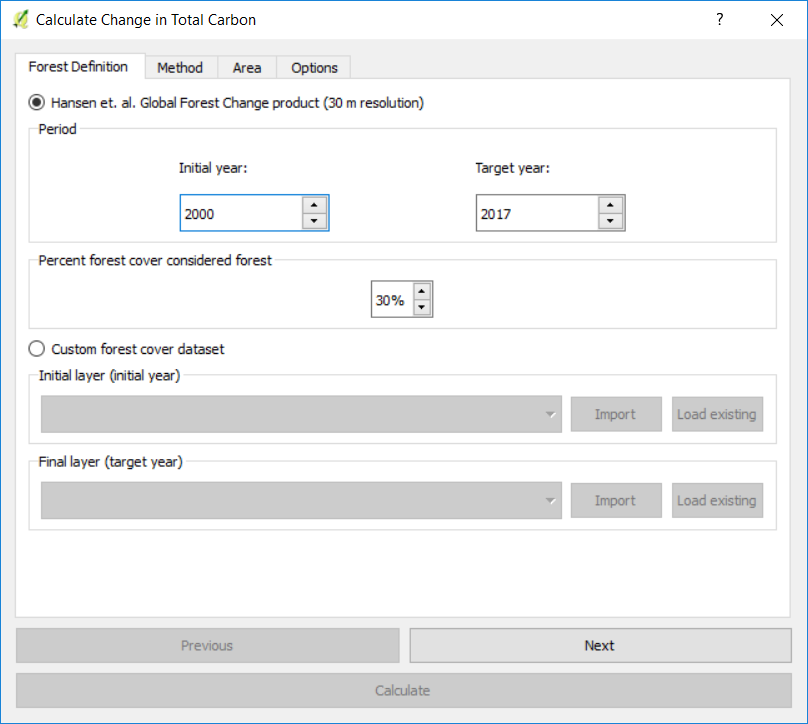Image resolution: width=808 pixels, height=724 pixels.
Task: Open the Final layer dropdown
Action: pyautogui.click(x=301, y=500)
